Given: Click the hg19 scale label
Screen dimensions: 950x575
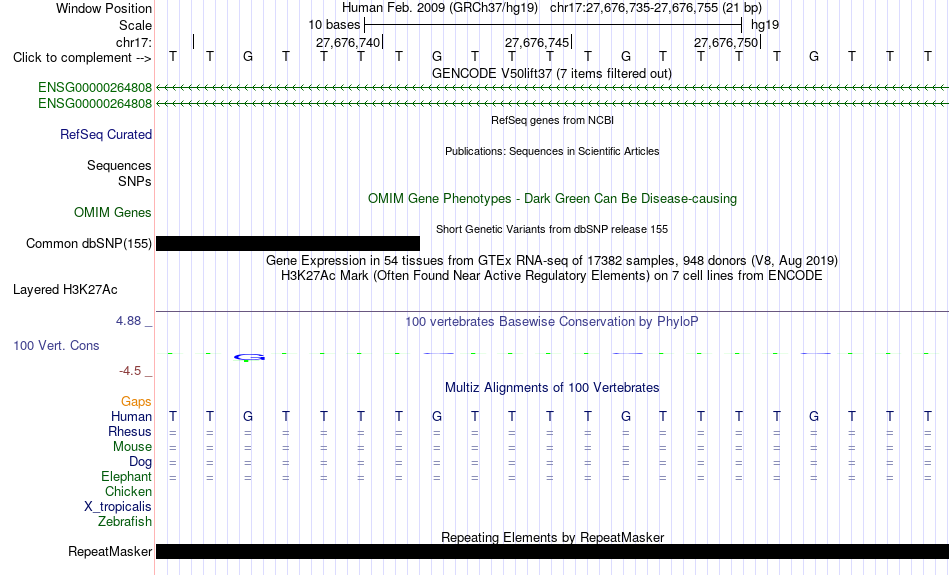Looking at the screenshot, I should click(x=765, y=25).
